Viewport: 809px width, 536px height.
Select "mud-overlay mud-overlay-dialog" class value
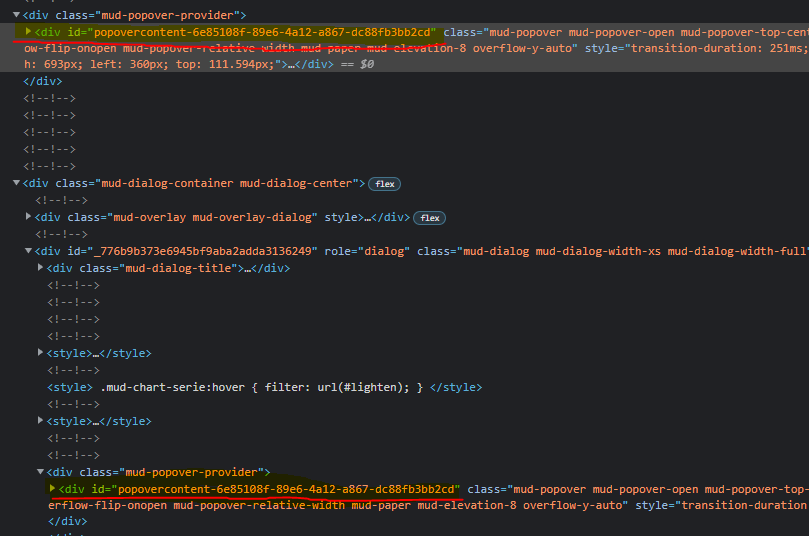point(212,217)
